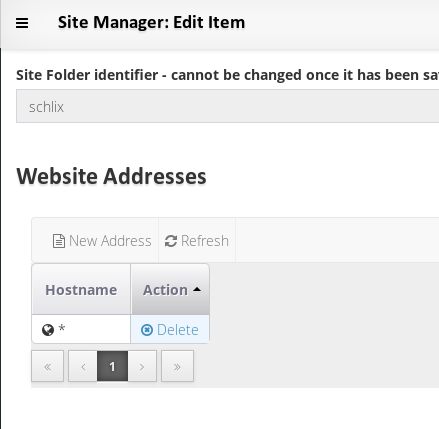
Task: Click the Refresh circular arrows icon
Action: (171, 241)
